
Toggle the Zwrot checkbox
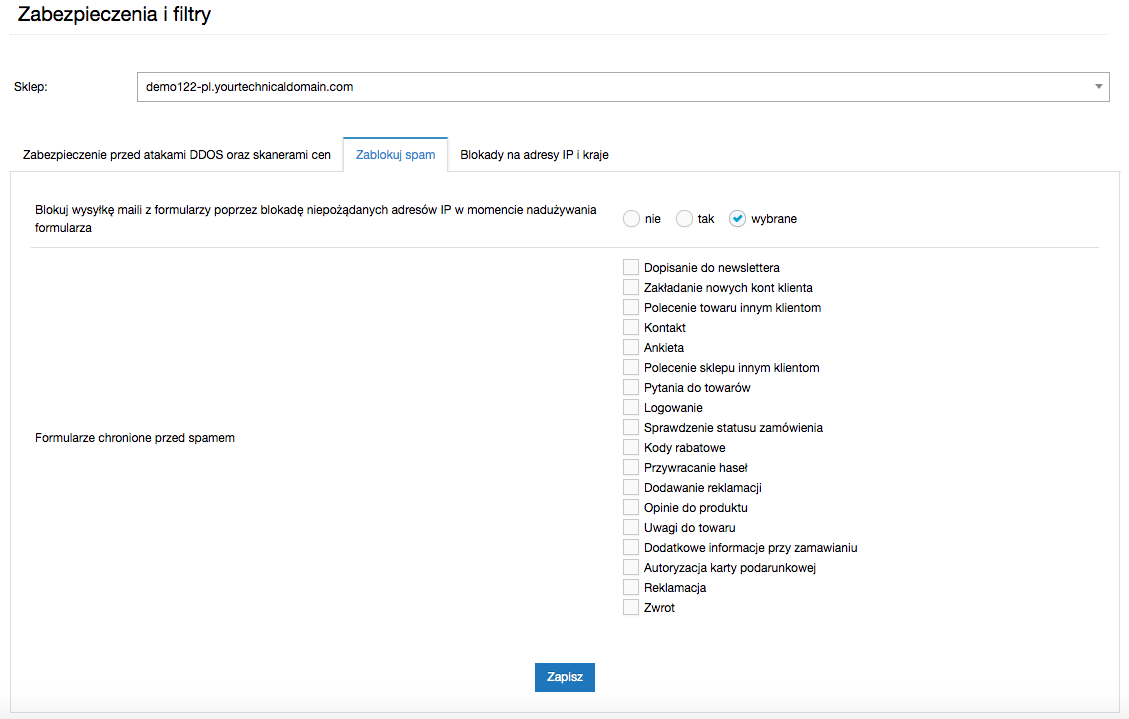(631, 607)
